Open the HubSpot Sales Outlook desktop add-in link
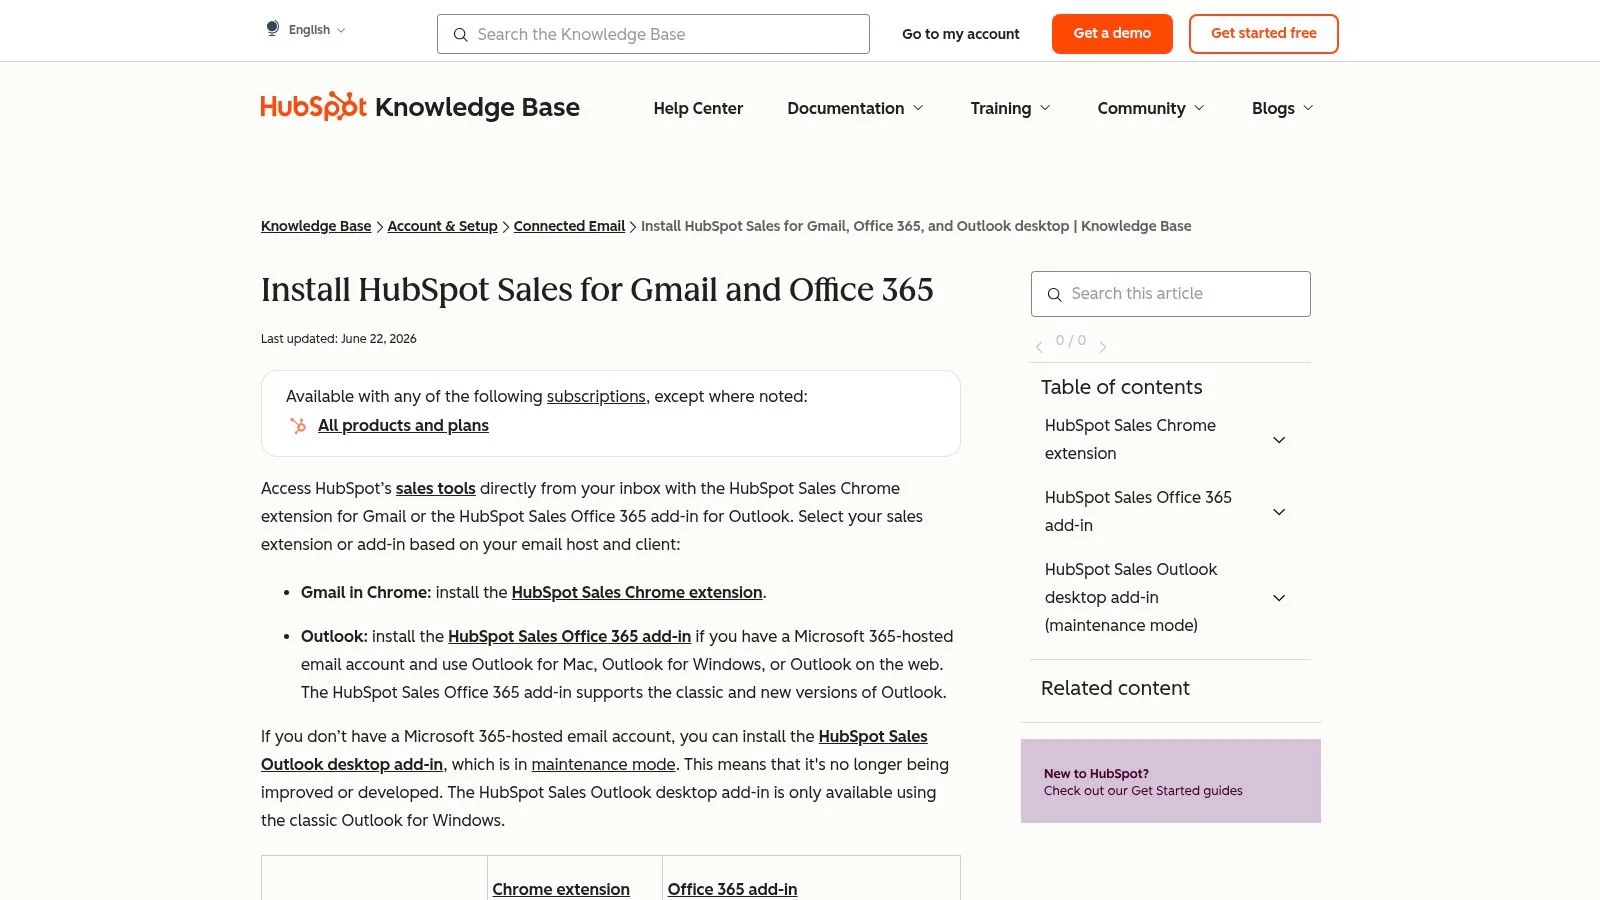 [x=594, y=751]
